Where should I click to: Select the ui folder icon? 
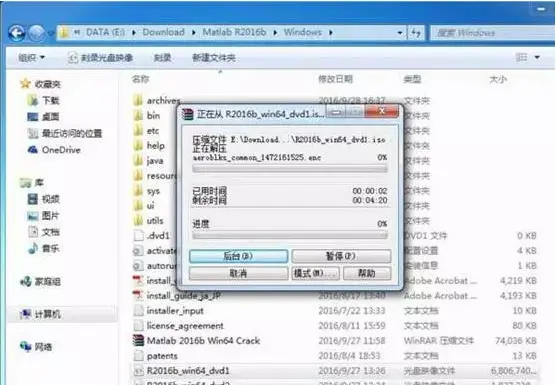[x=138, y=206]
